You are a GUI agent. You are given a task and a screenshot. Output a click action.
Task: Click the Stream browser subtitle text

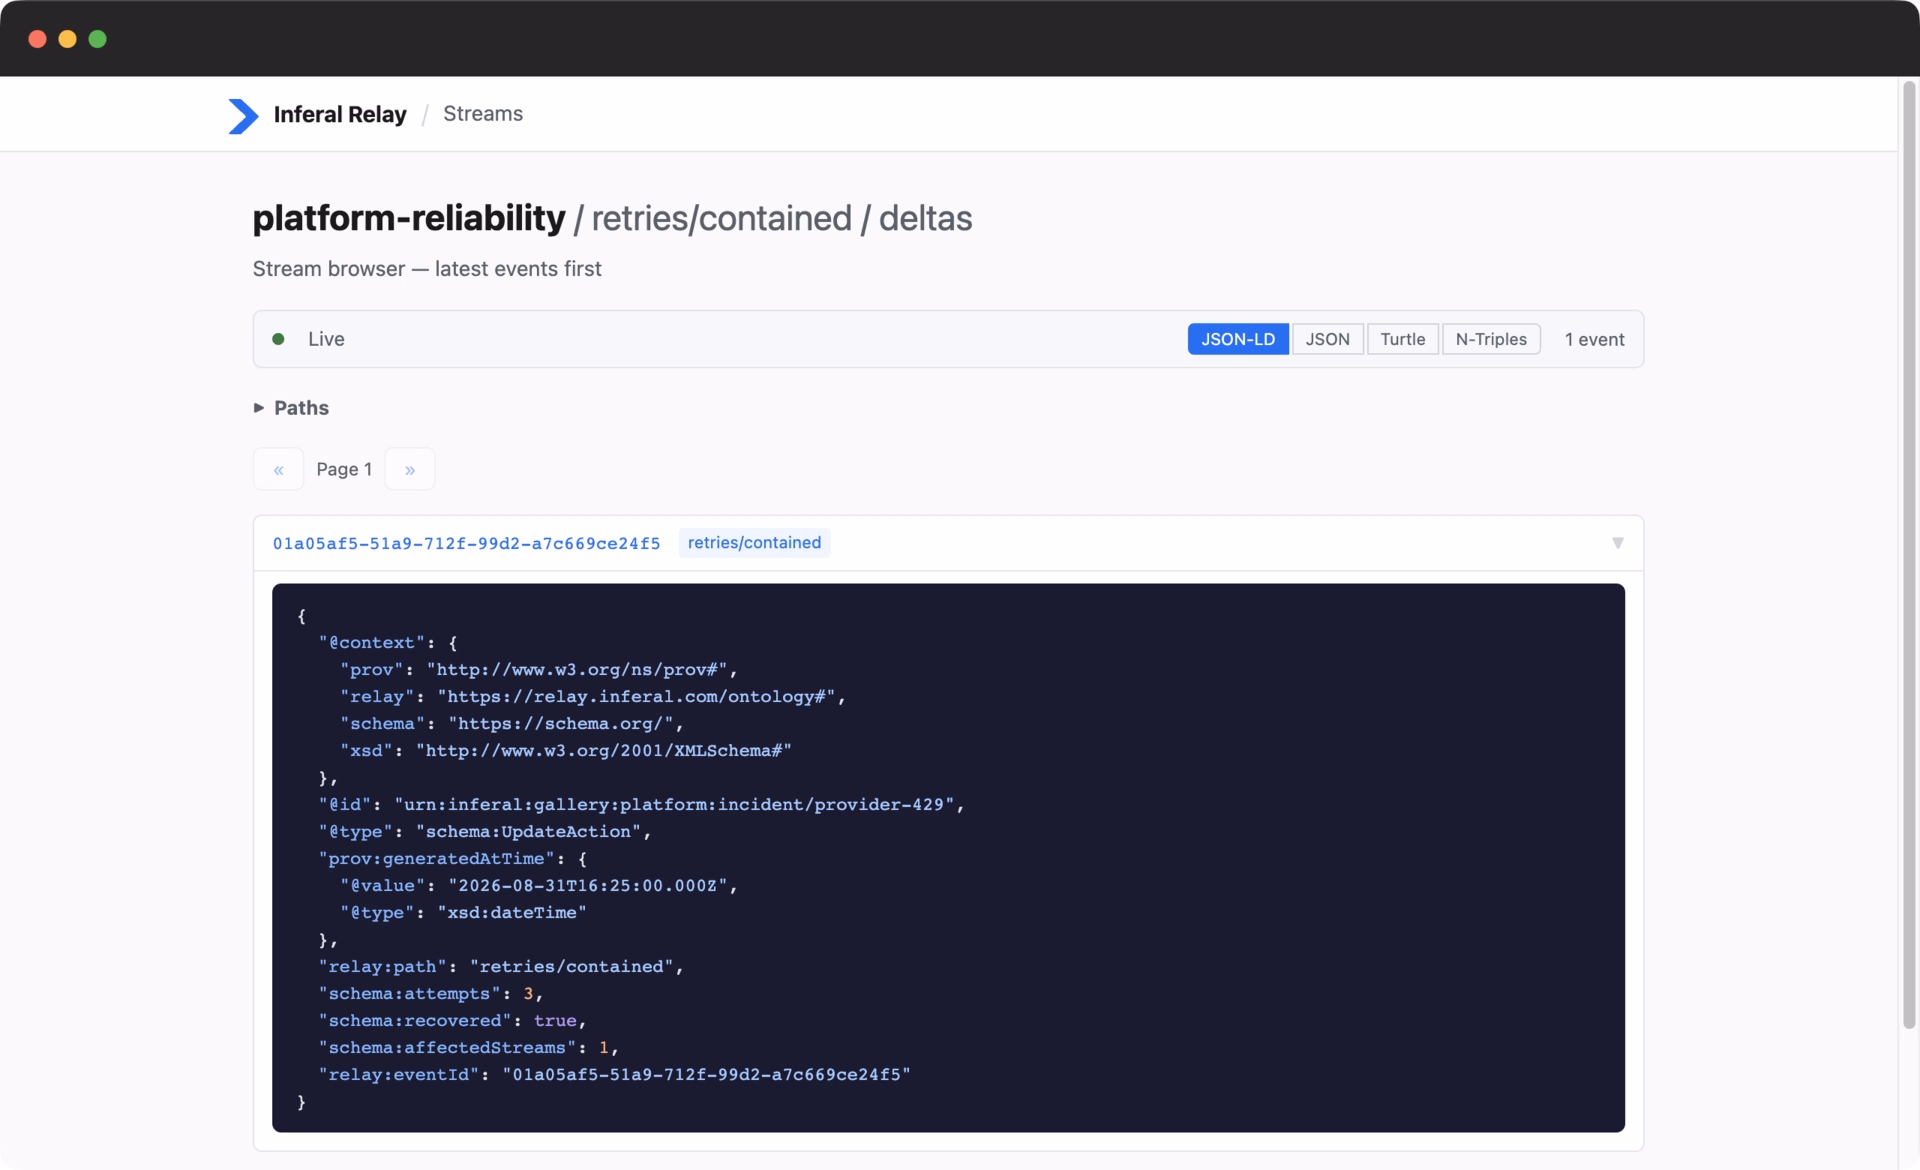[427, 269]
